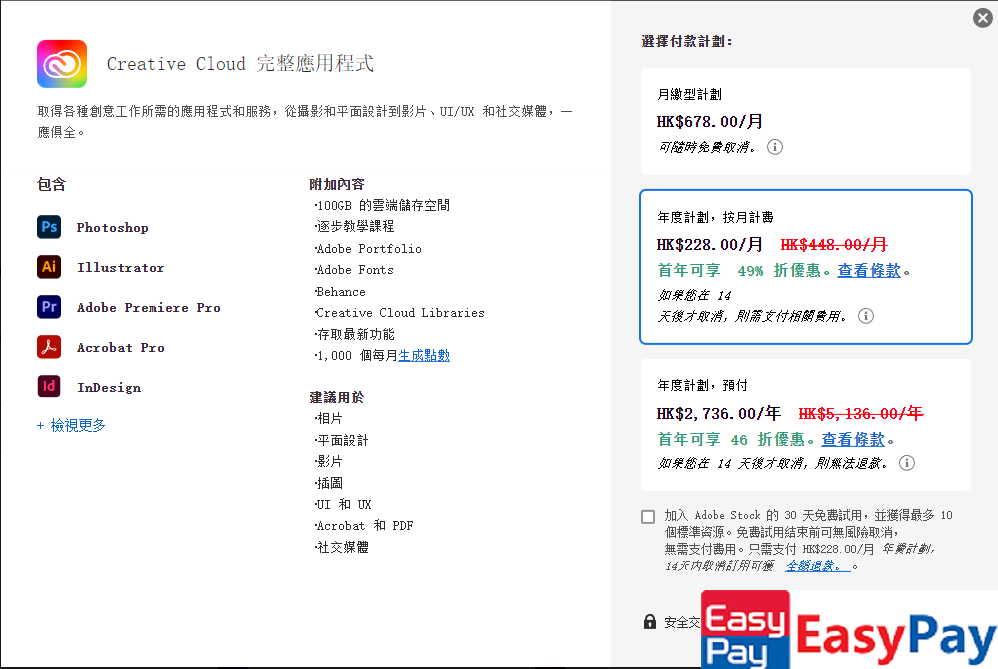Screen dimensions: 998x669
Task: Click the 社交媒體 recommended use item
Action: 342,547
